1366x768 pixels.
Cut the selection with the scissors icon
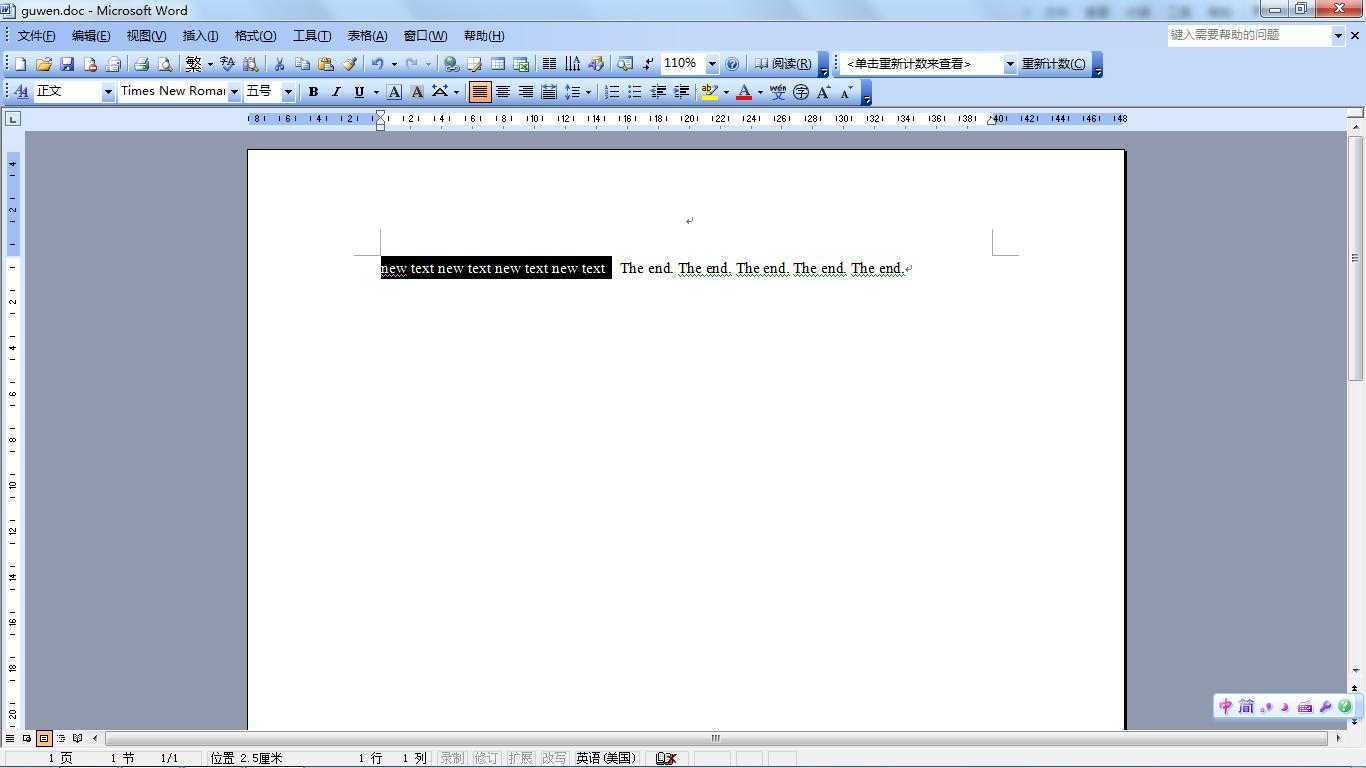pyautogui.click(x=279, y=64)
